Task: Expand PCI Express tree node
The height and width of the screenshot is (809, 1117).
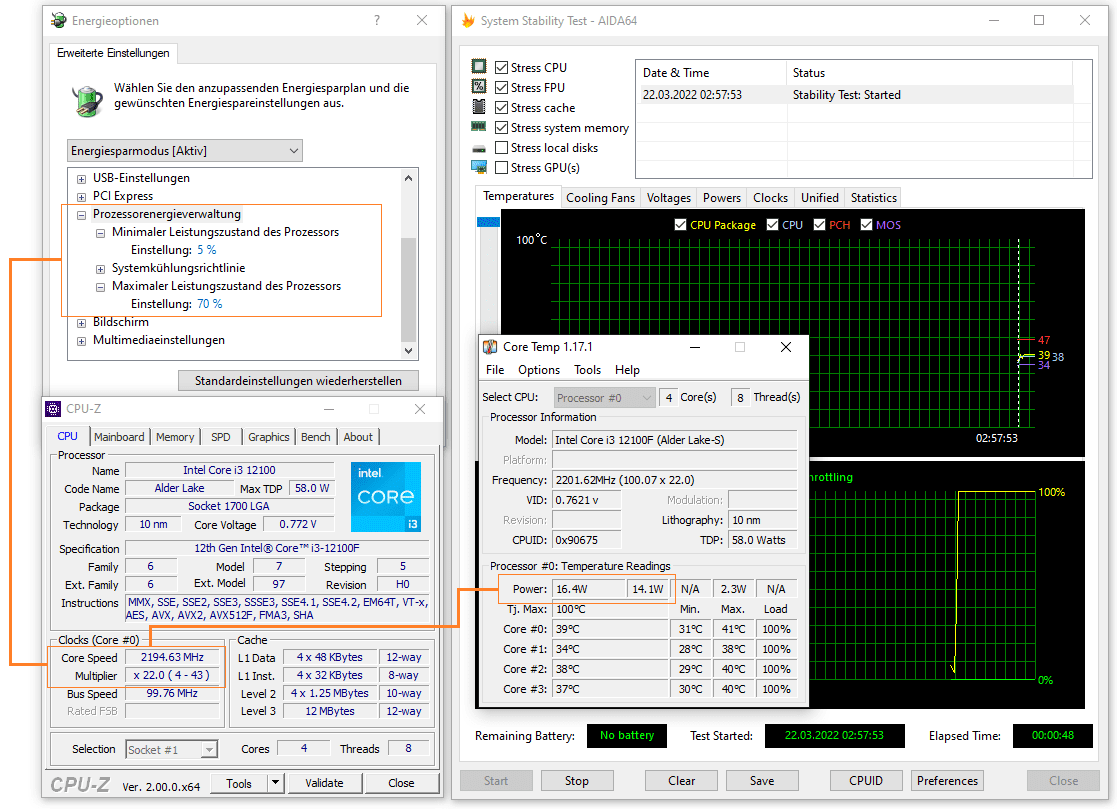Action: [x=81, y=197]
